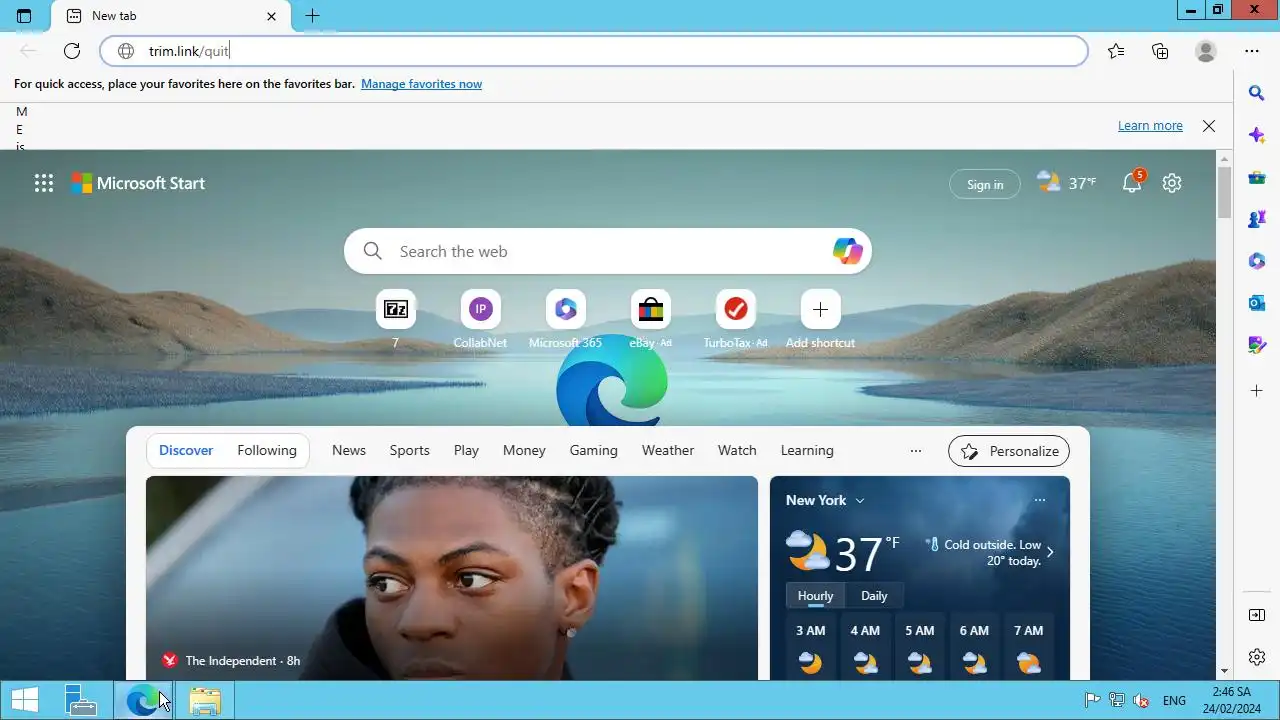
Task: Select the Play feed category
Action: coord(466,450)
